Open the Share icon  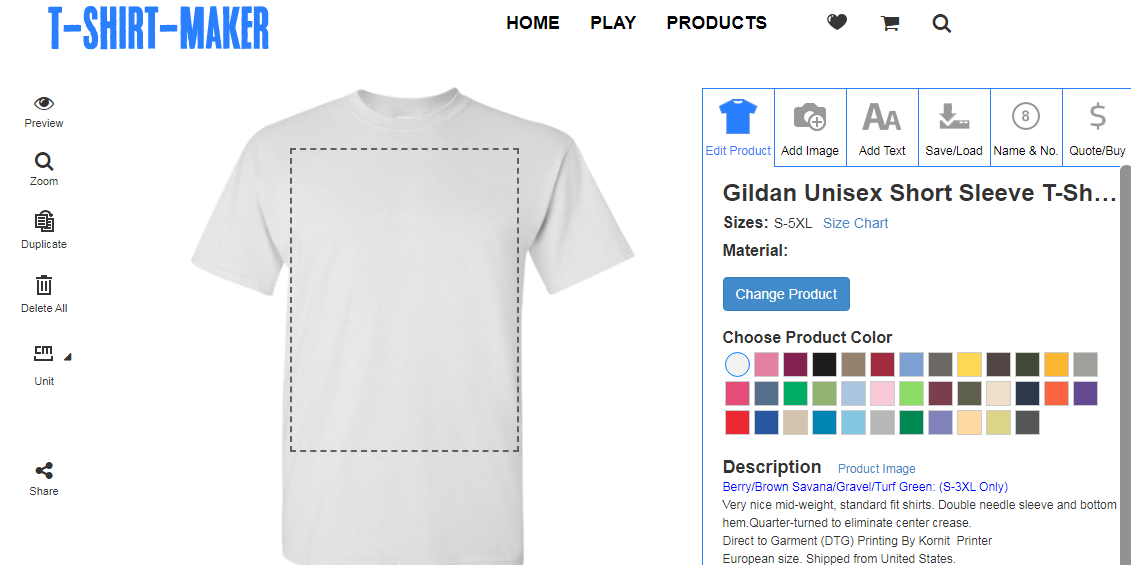pyautogui.click(x=44, y=471)
